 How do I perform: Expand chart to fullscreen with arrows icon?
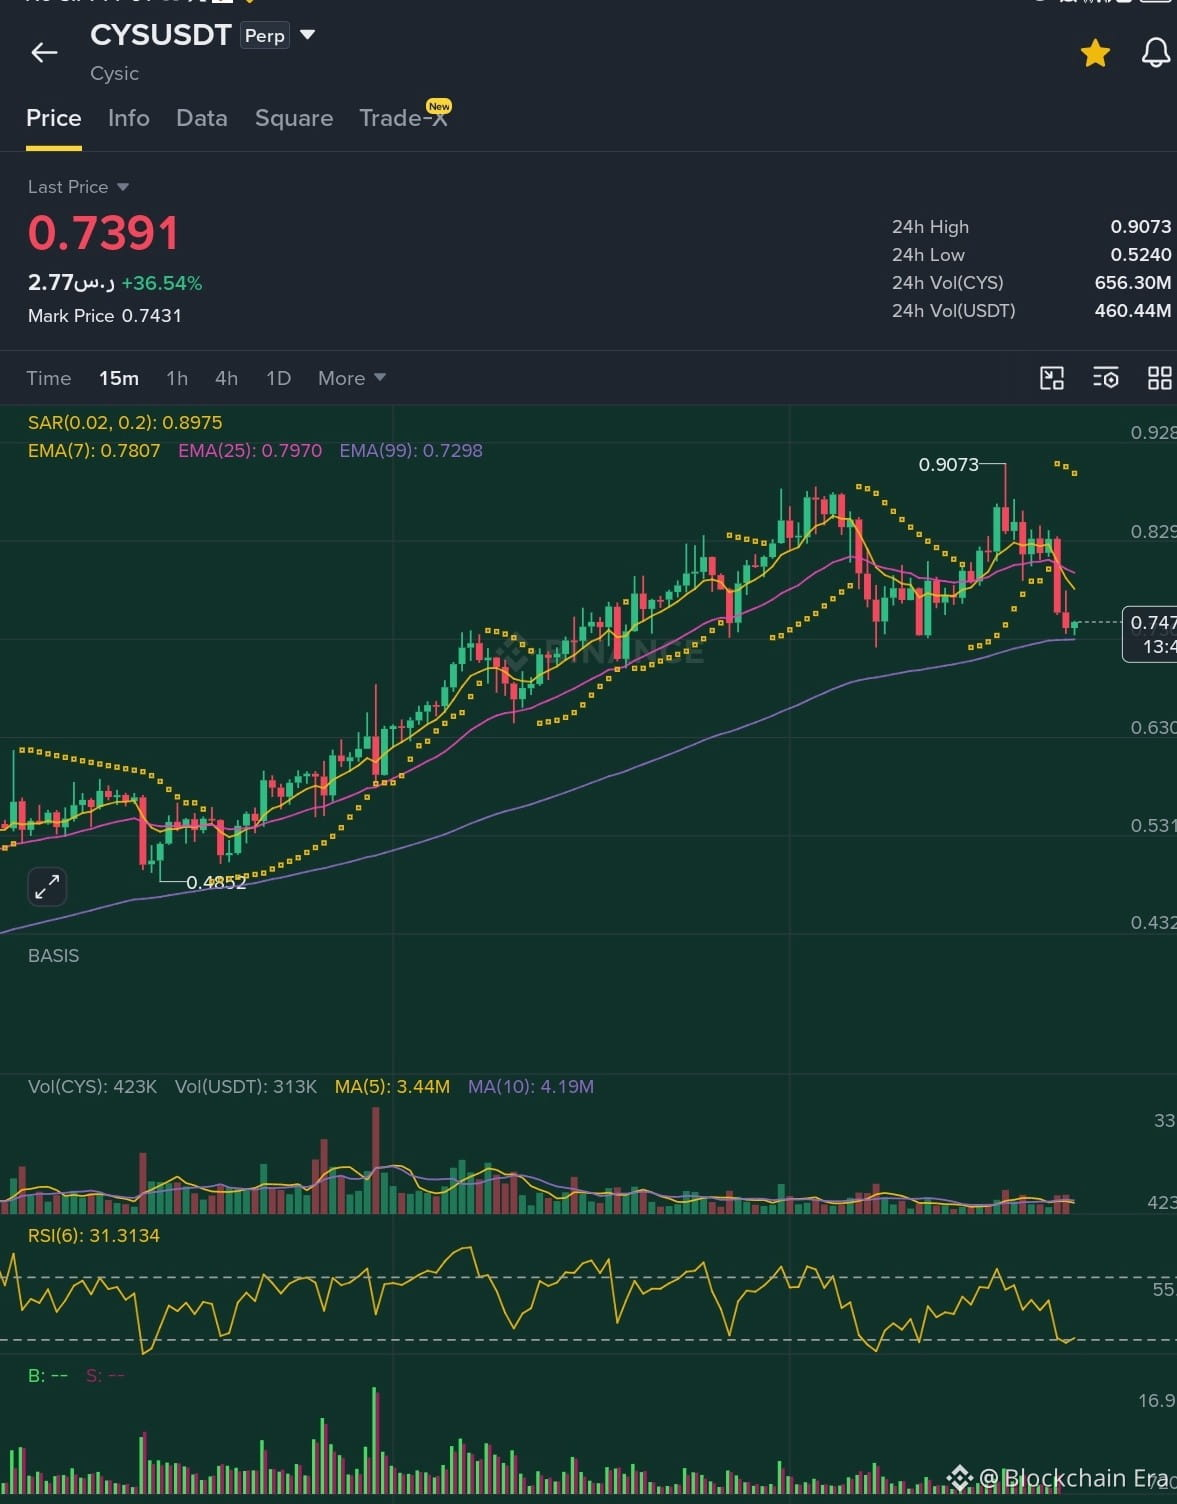coord(47,886)
